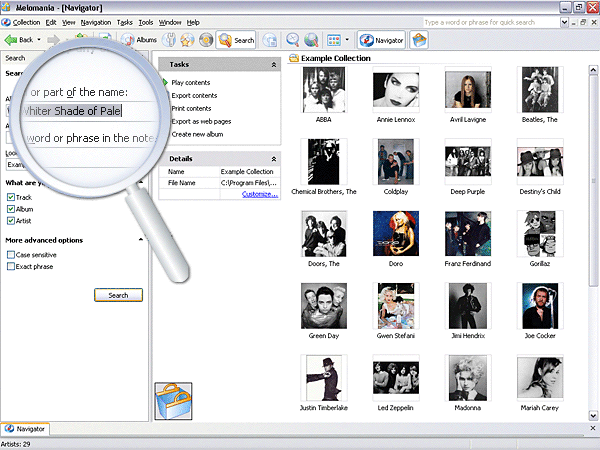Click the Search toolbar button
Viewport: 600px width, 450px height.
(236, 40)
